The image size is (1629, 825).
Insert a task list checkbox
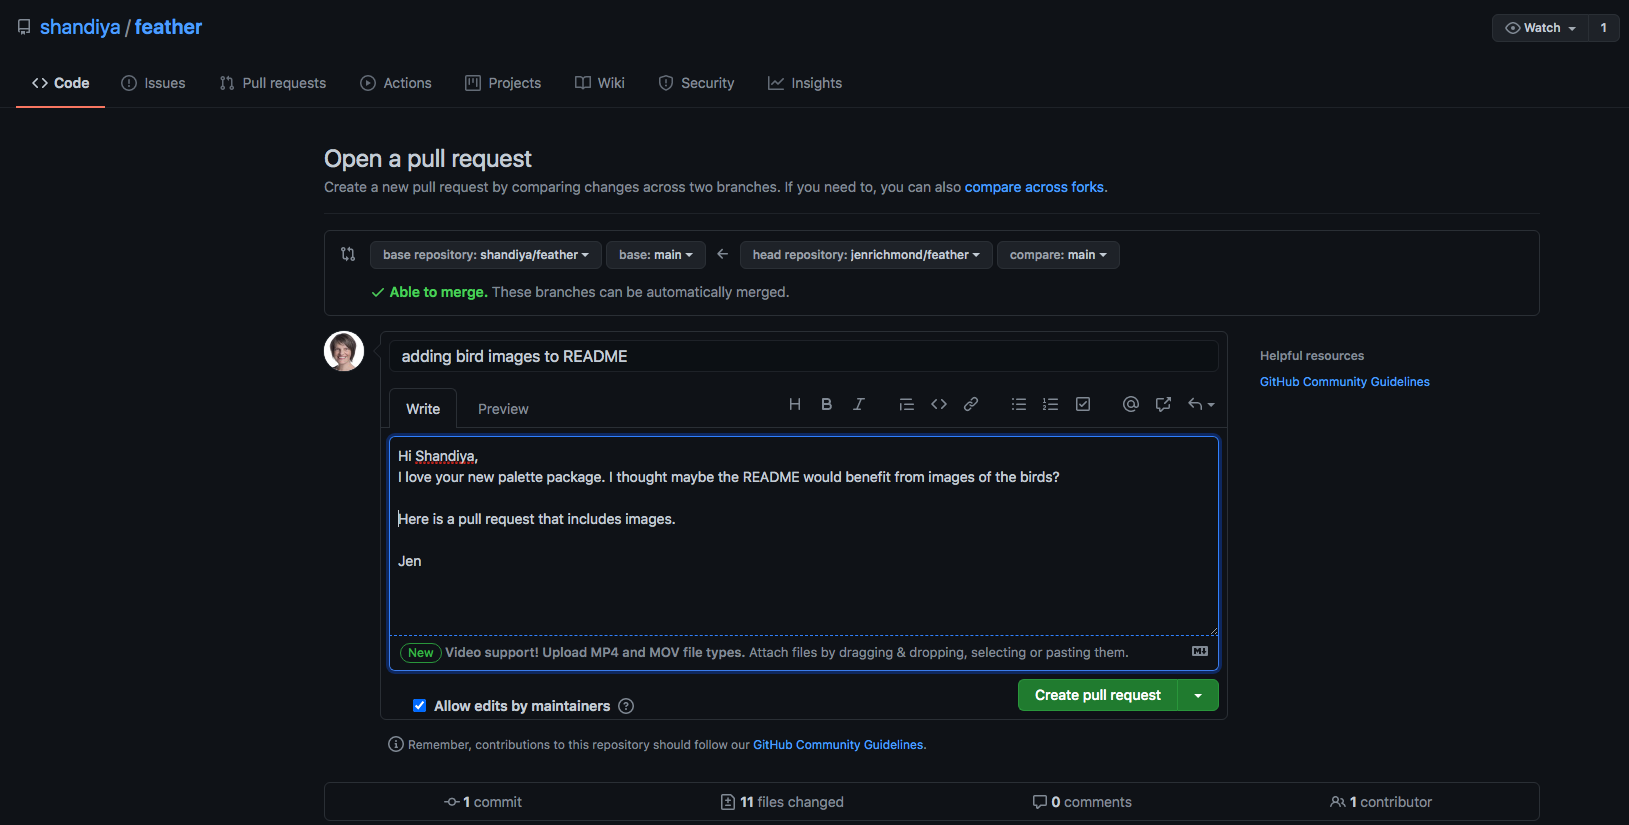[1083, 404]
